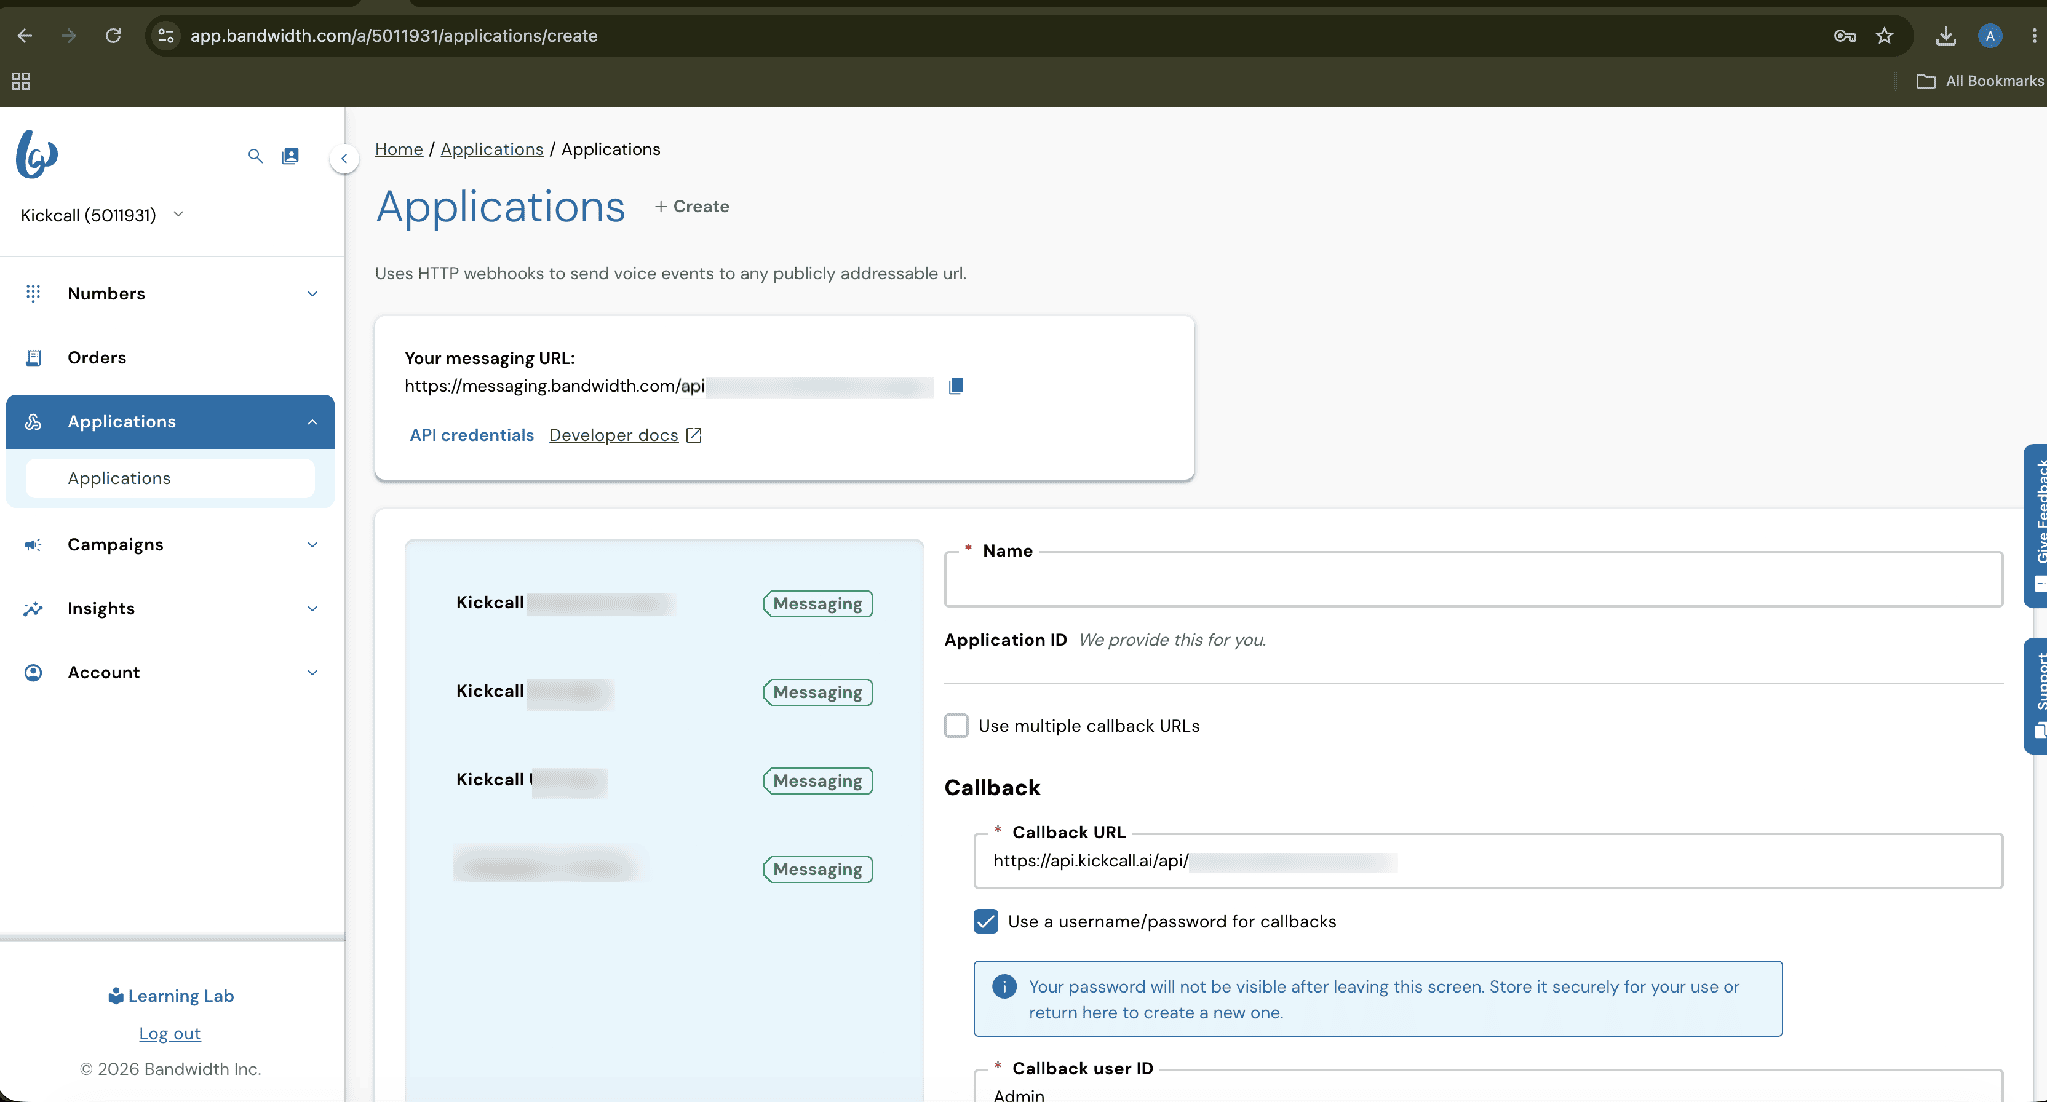Enable Use multiple callback URLs checkbox
The height and width of the screenshot is (1102, 2047).
(957, 725)
